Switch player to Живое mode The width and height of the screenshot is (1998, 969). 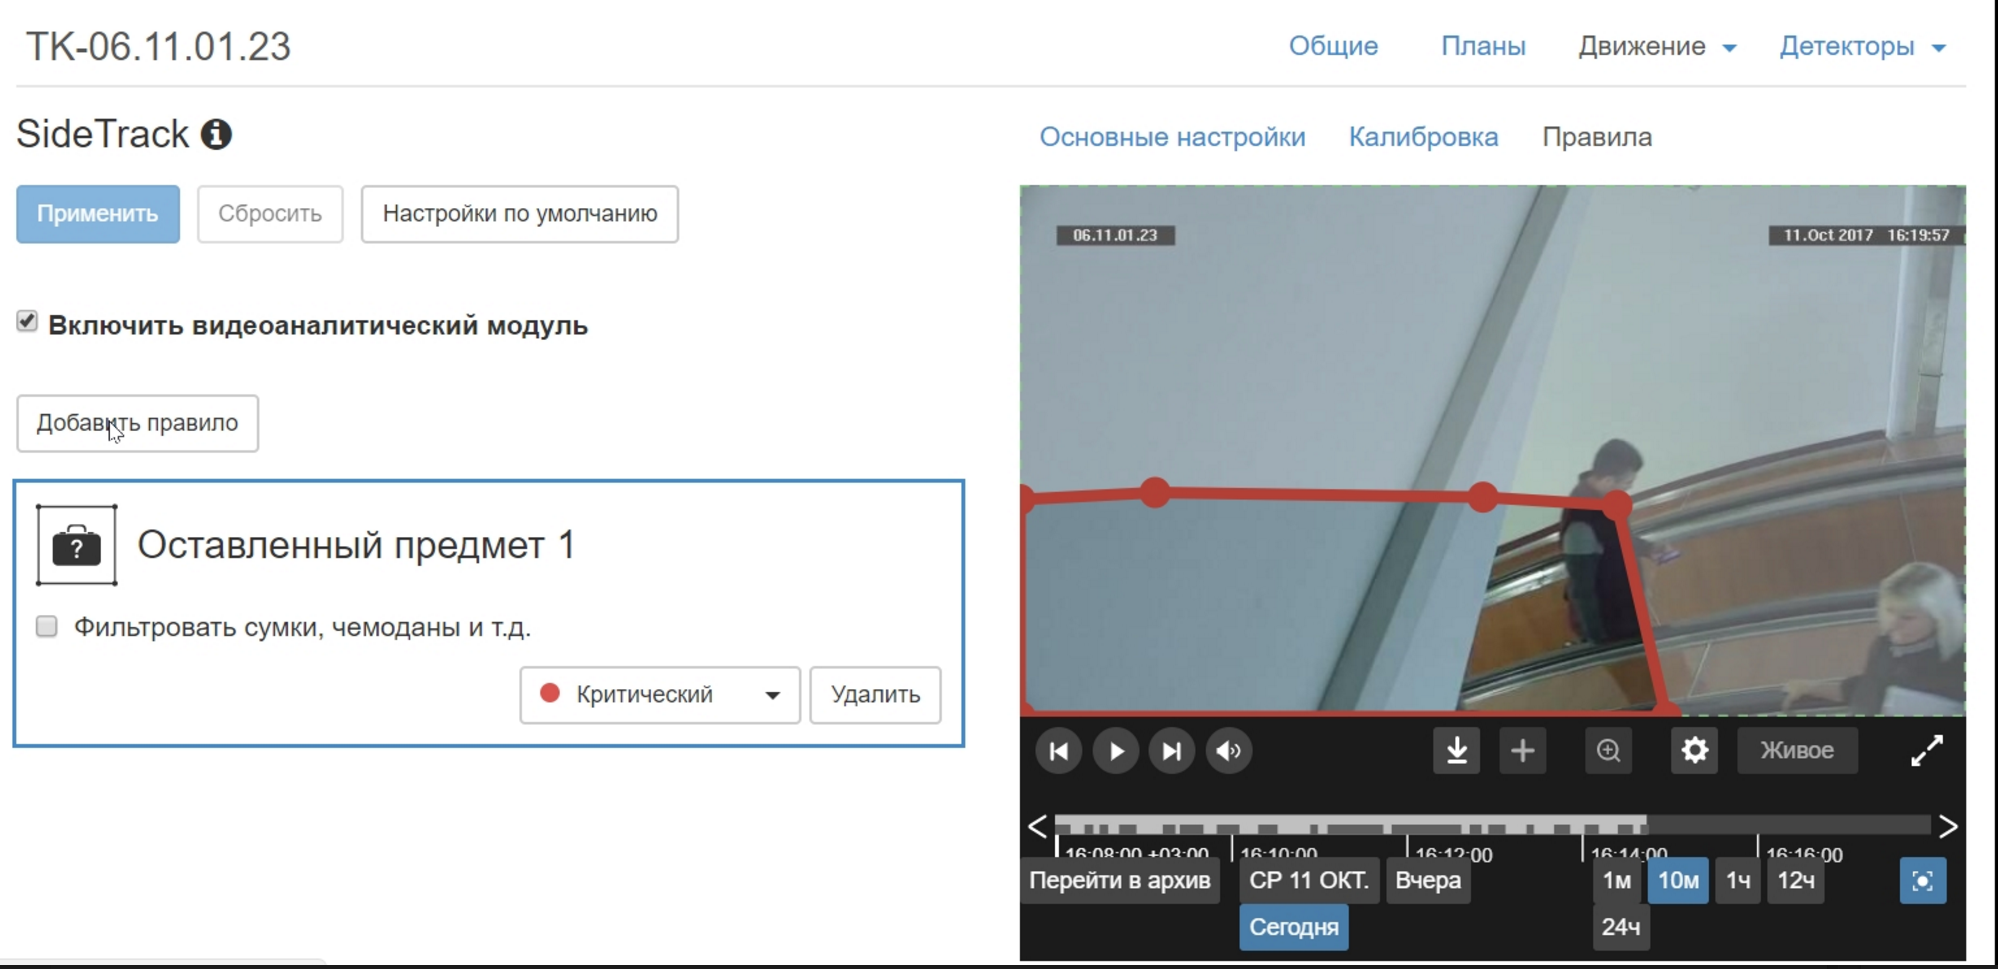pos(1797,751)
